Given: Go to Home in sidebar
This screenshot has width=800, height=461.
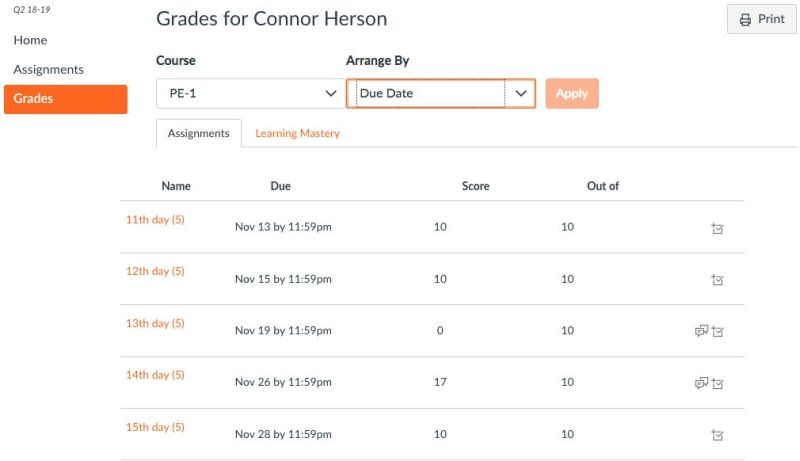Looking at the screenshot, I should click(30, 40).
